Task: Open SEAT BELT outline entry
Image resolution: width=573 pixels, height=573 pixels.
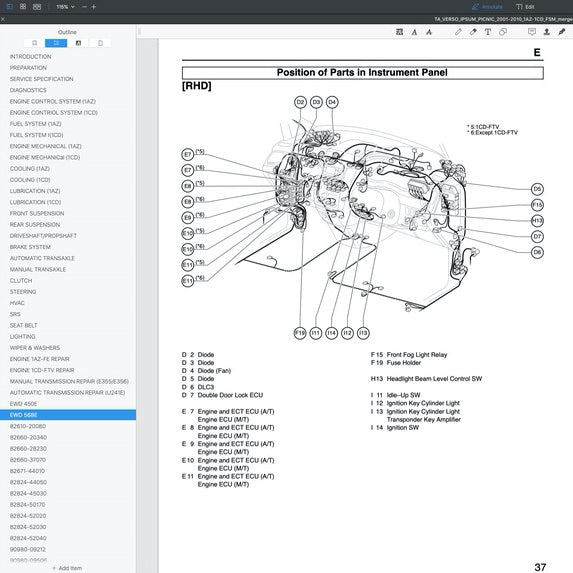Action: pyautogui.click(x=23, y=326)
